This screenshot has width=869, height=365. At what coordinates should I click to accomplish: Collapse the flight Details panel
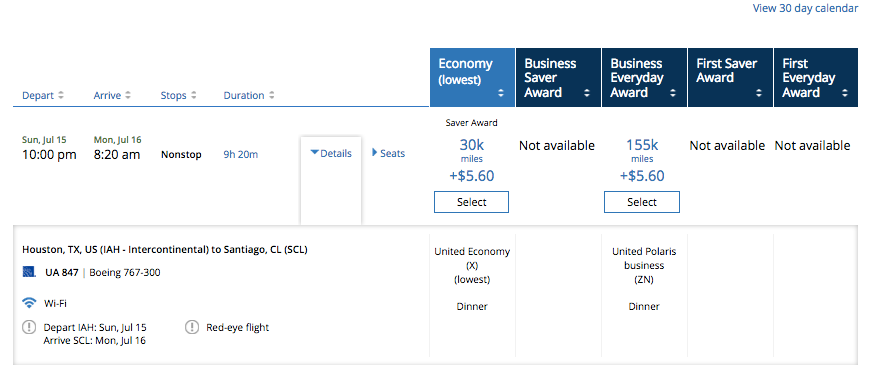(331, 153)
